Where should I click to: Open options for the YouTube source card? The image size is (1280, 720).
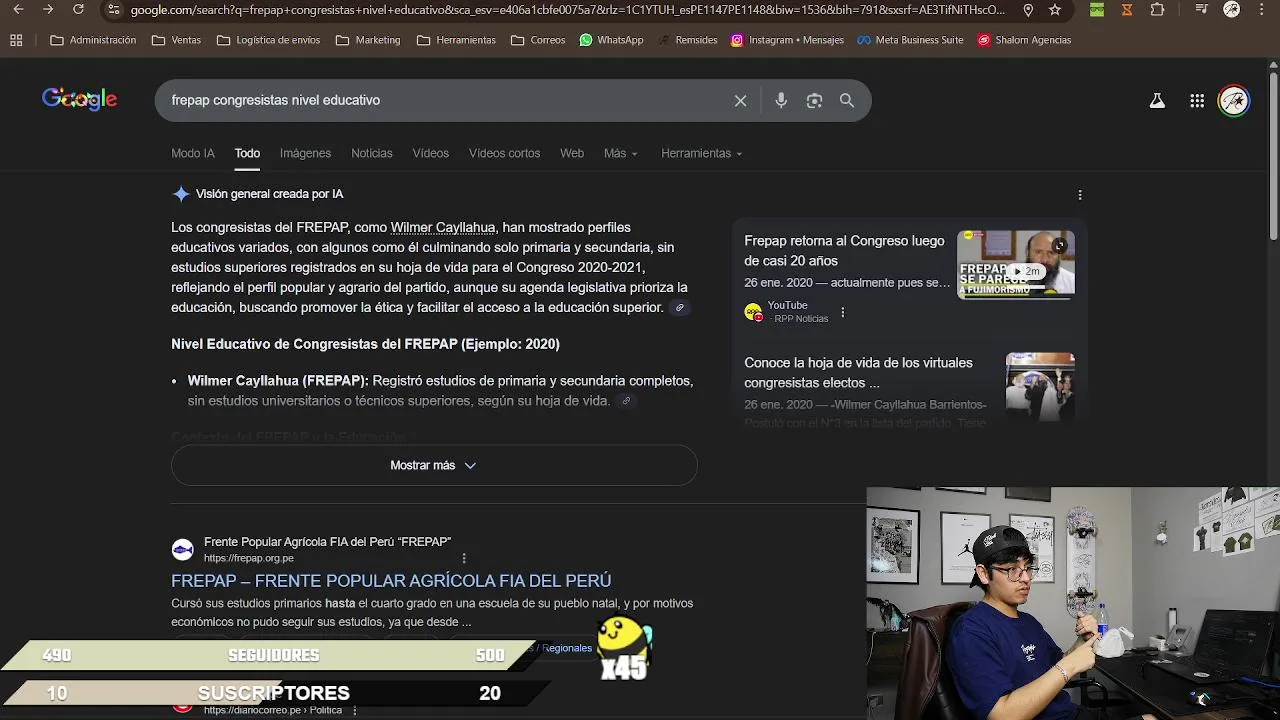pyautogui.click(x=843, y=312)
